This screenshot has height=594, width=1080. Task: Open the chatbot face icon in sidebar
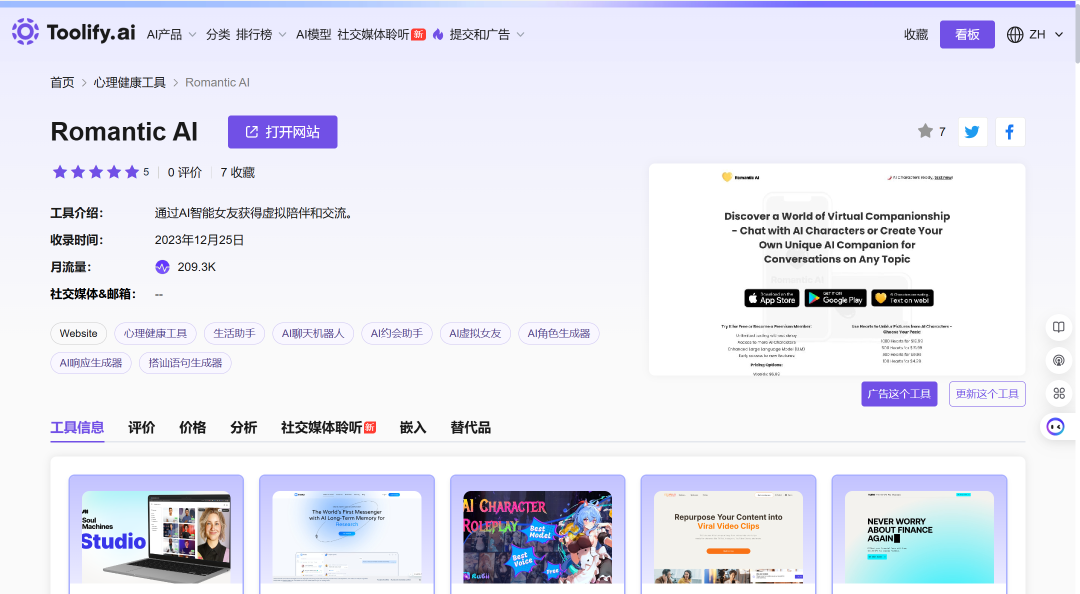tap(1055, 427)
